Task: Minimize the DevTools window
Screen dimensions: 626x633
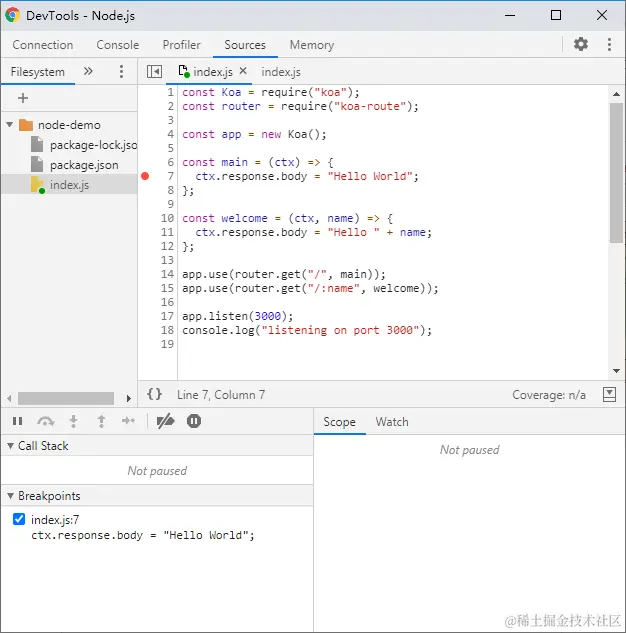Action: (510, 15)
